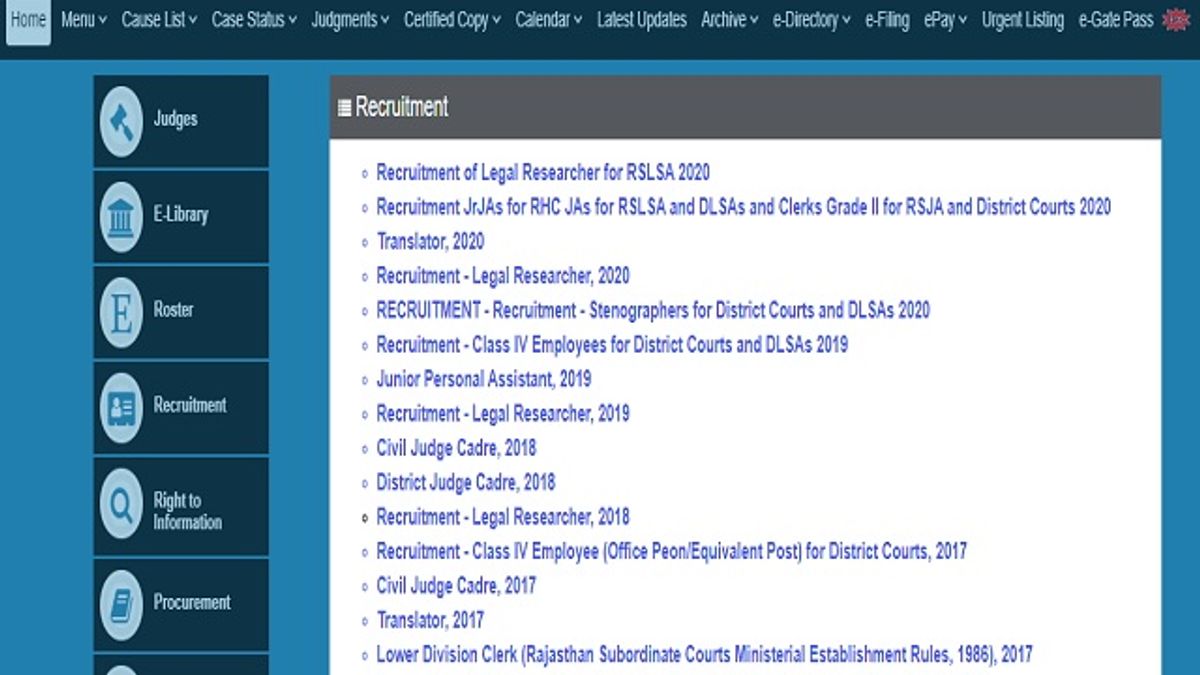
Task: Click the Right to Information magnifier icon
Action: point(121,504)
